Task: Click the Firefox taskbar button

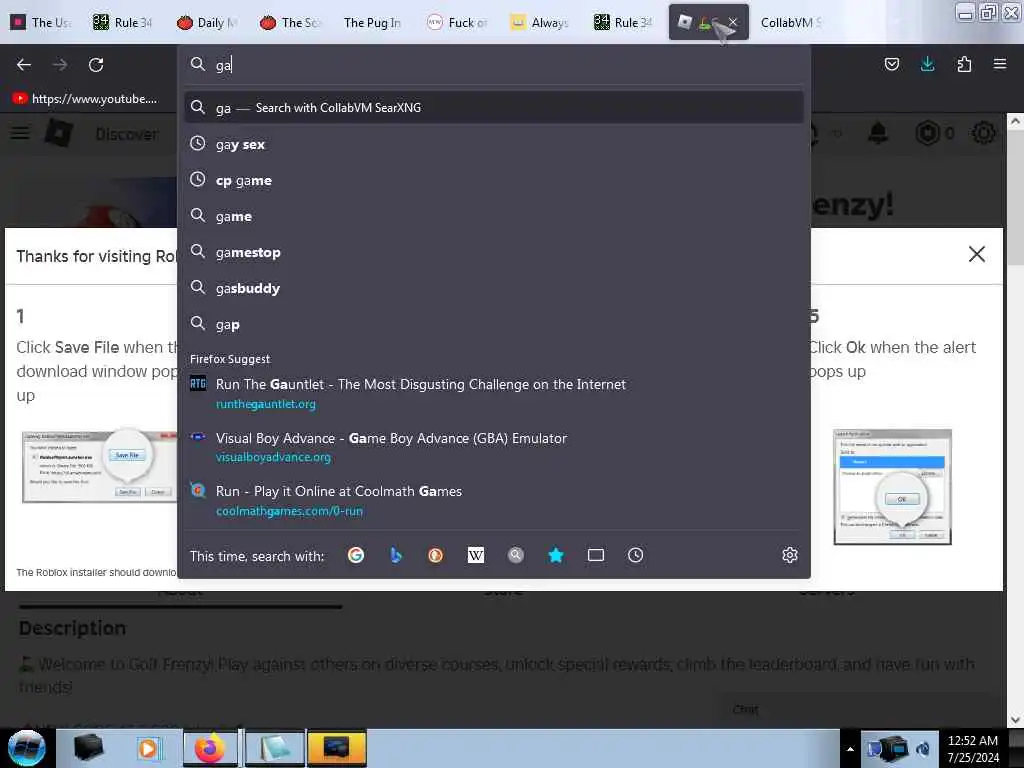Action: pyautogui.click(x=209, y=748)
